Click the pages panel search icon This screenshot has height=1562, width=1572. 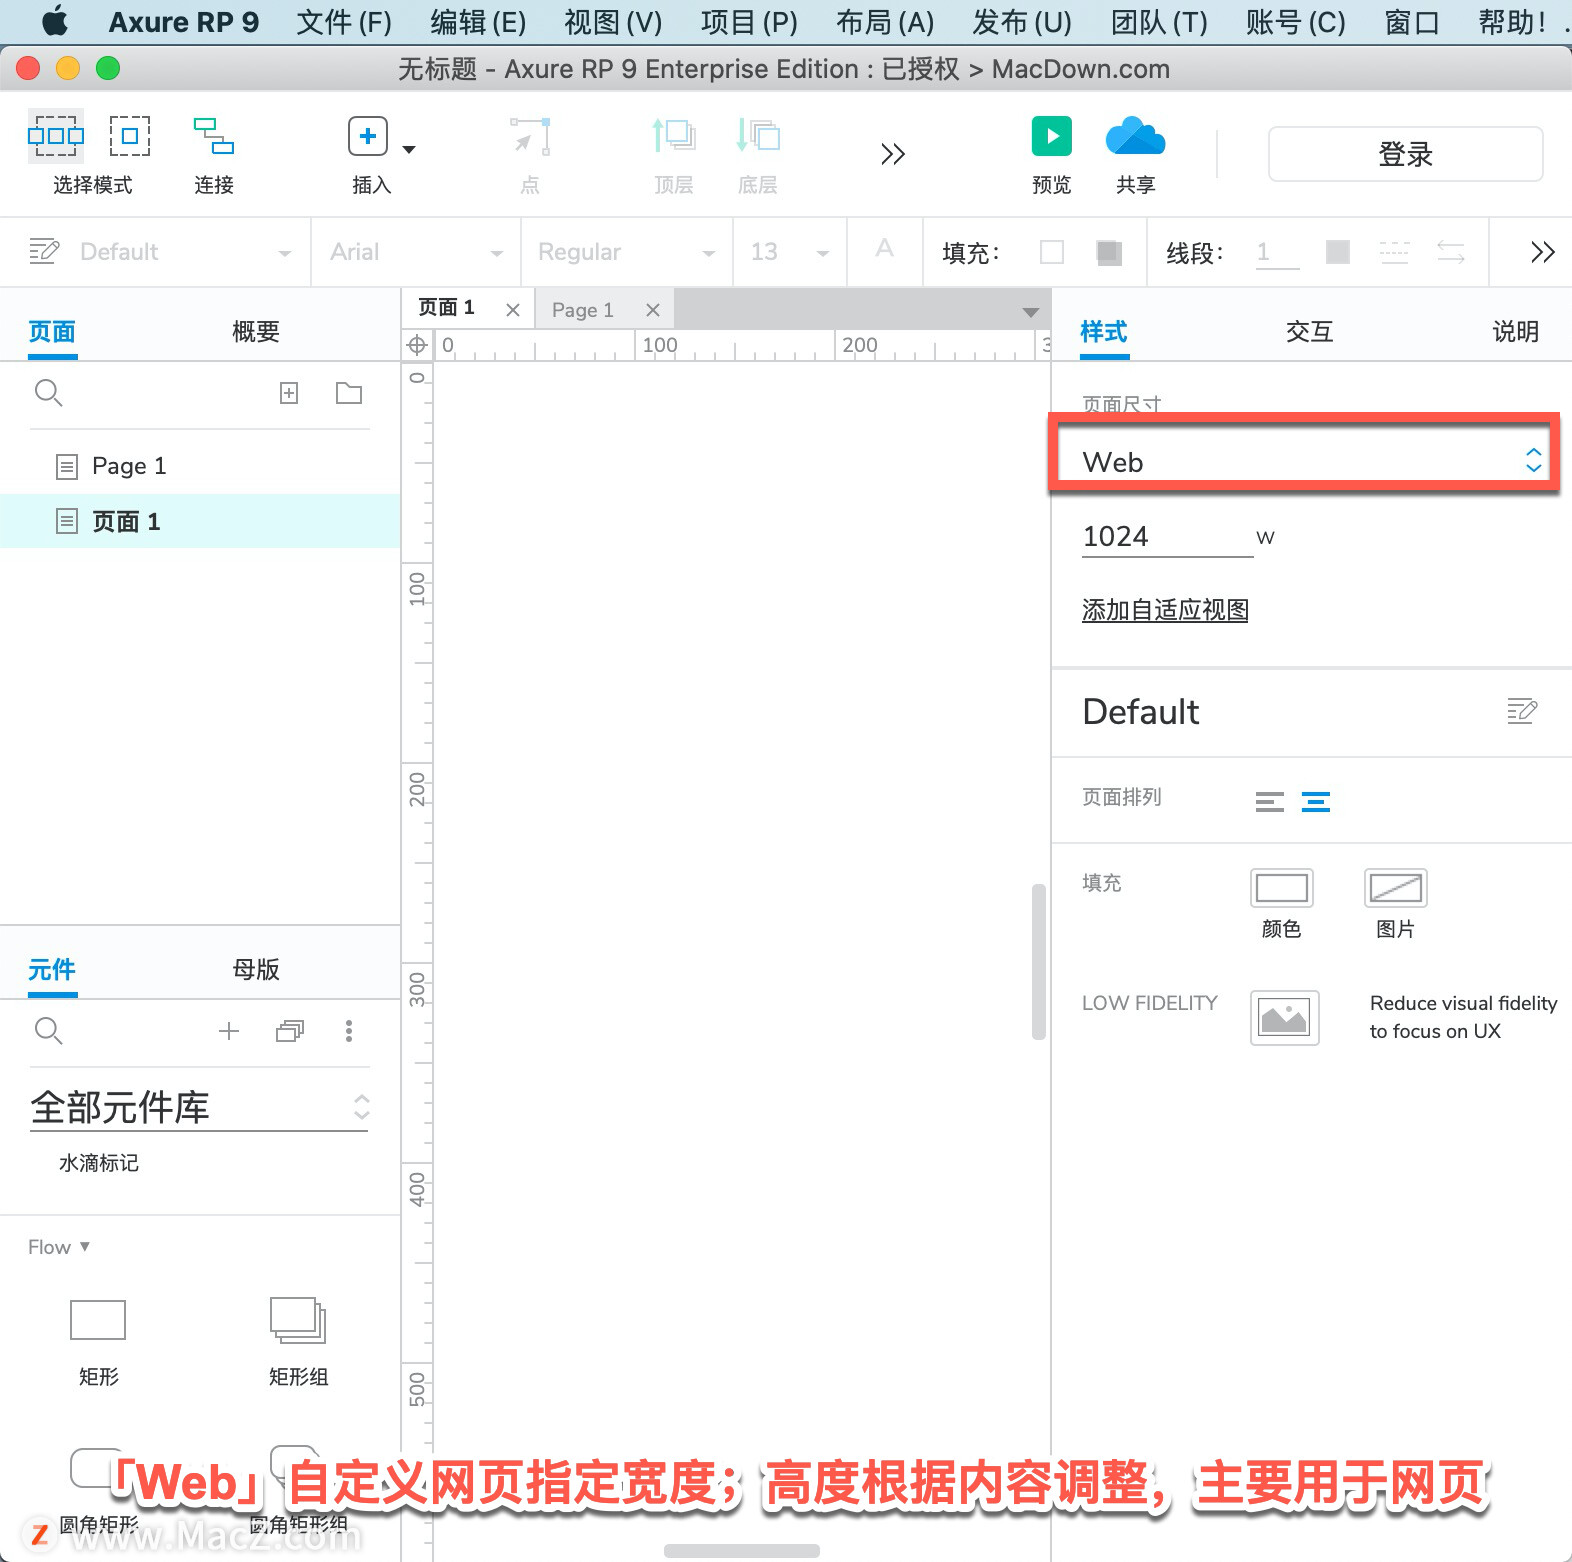coord(48,393)
